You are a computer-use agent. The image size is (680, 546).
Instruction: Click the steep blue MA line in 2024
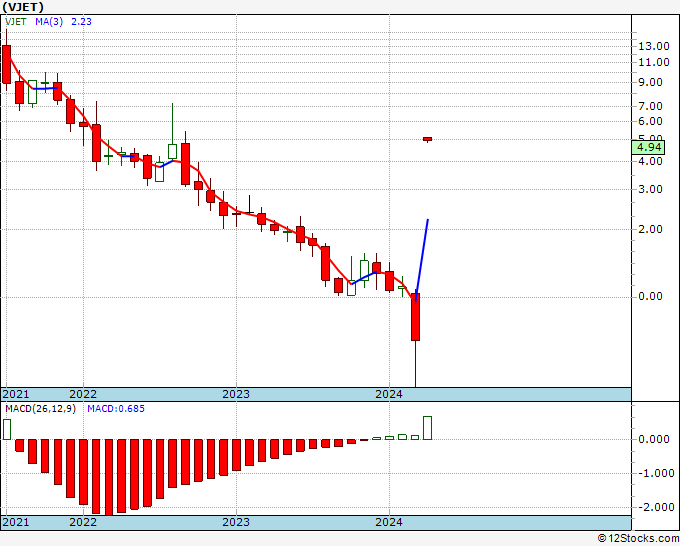click(422, 260)
